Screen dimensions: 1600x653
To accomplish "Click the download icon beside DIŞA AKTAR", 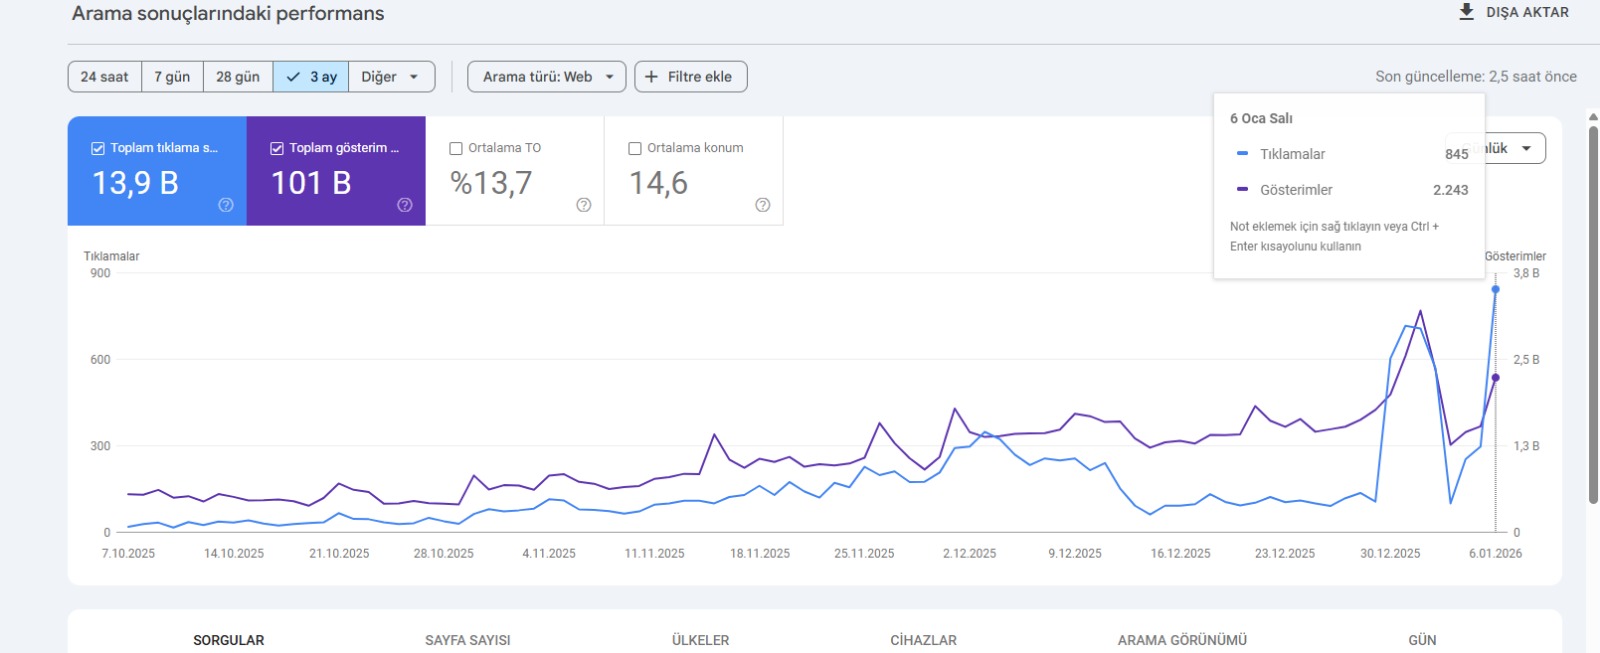I will tap(1466, 12).
